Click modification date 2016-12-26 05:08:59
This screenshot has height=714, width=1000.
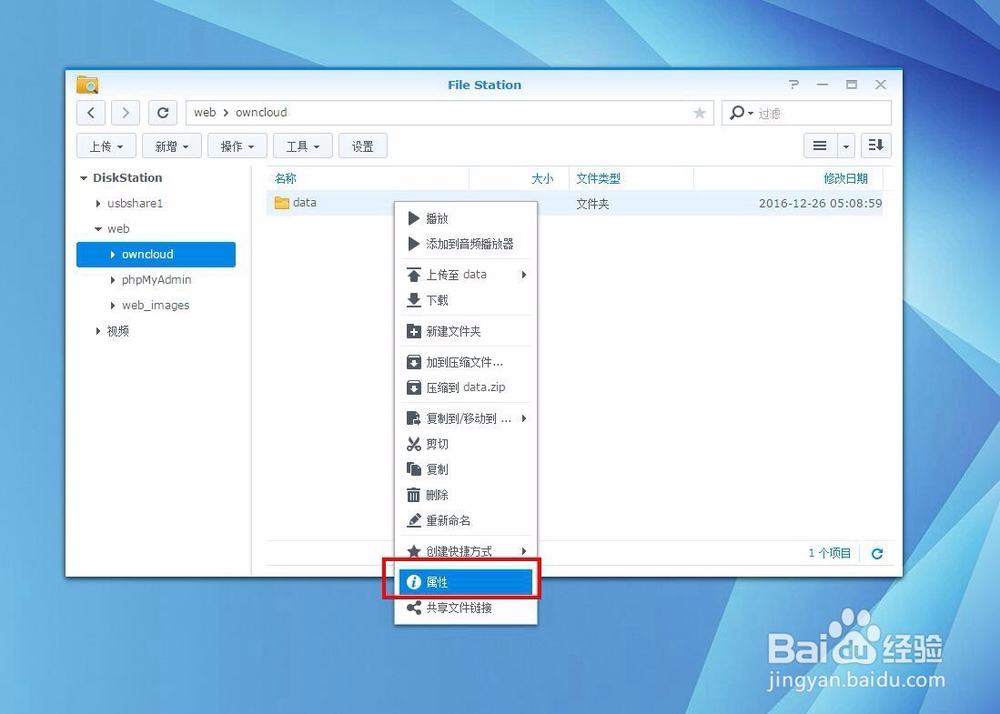tap(820, 203)
